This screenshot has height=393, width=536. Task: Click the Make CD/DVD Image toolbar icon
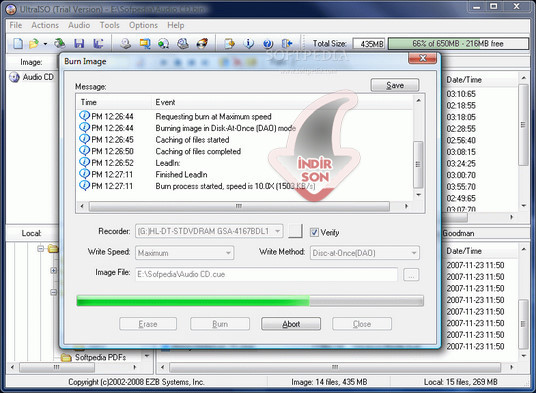pyautogui.click(x=126, y=43)
